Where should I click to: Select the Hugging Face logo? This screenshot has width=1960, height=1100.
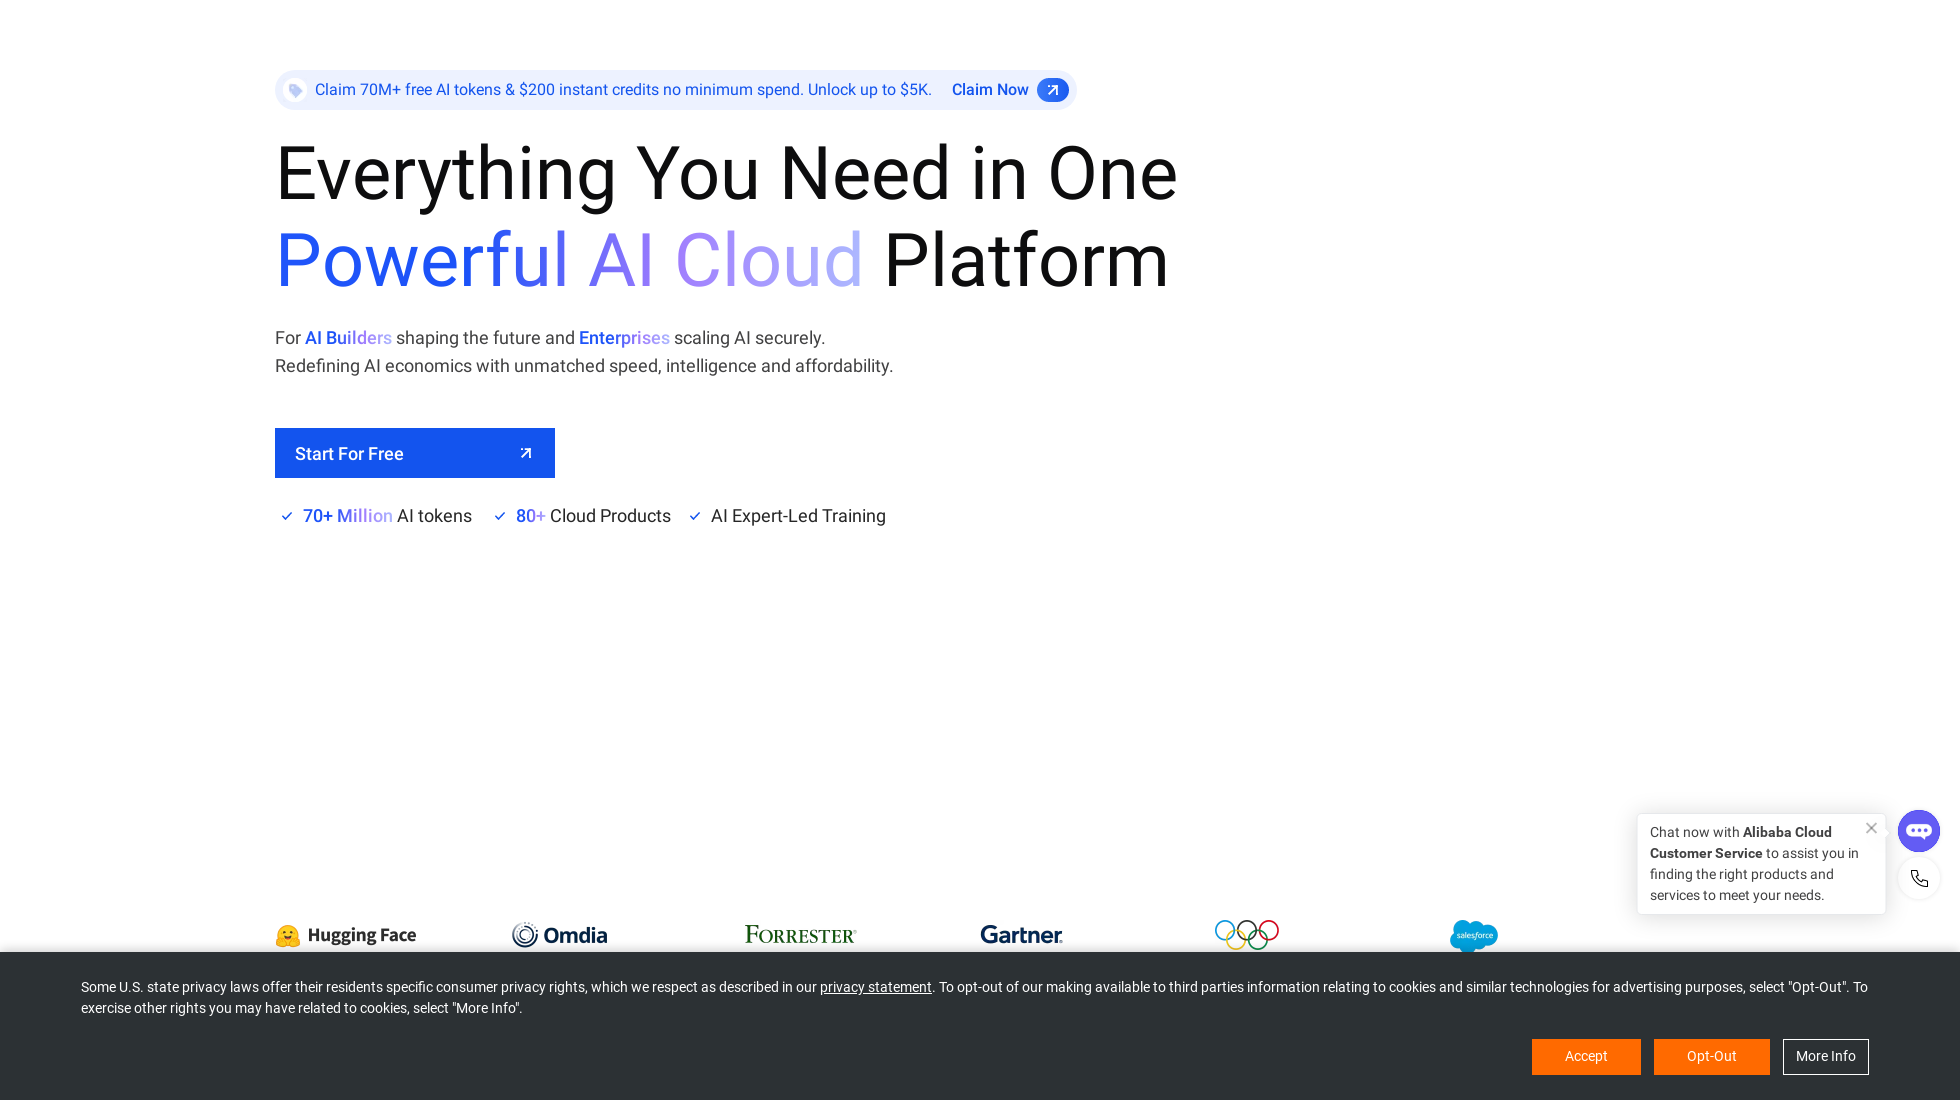click(x=345, y=935)
